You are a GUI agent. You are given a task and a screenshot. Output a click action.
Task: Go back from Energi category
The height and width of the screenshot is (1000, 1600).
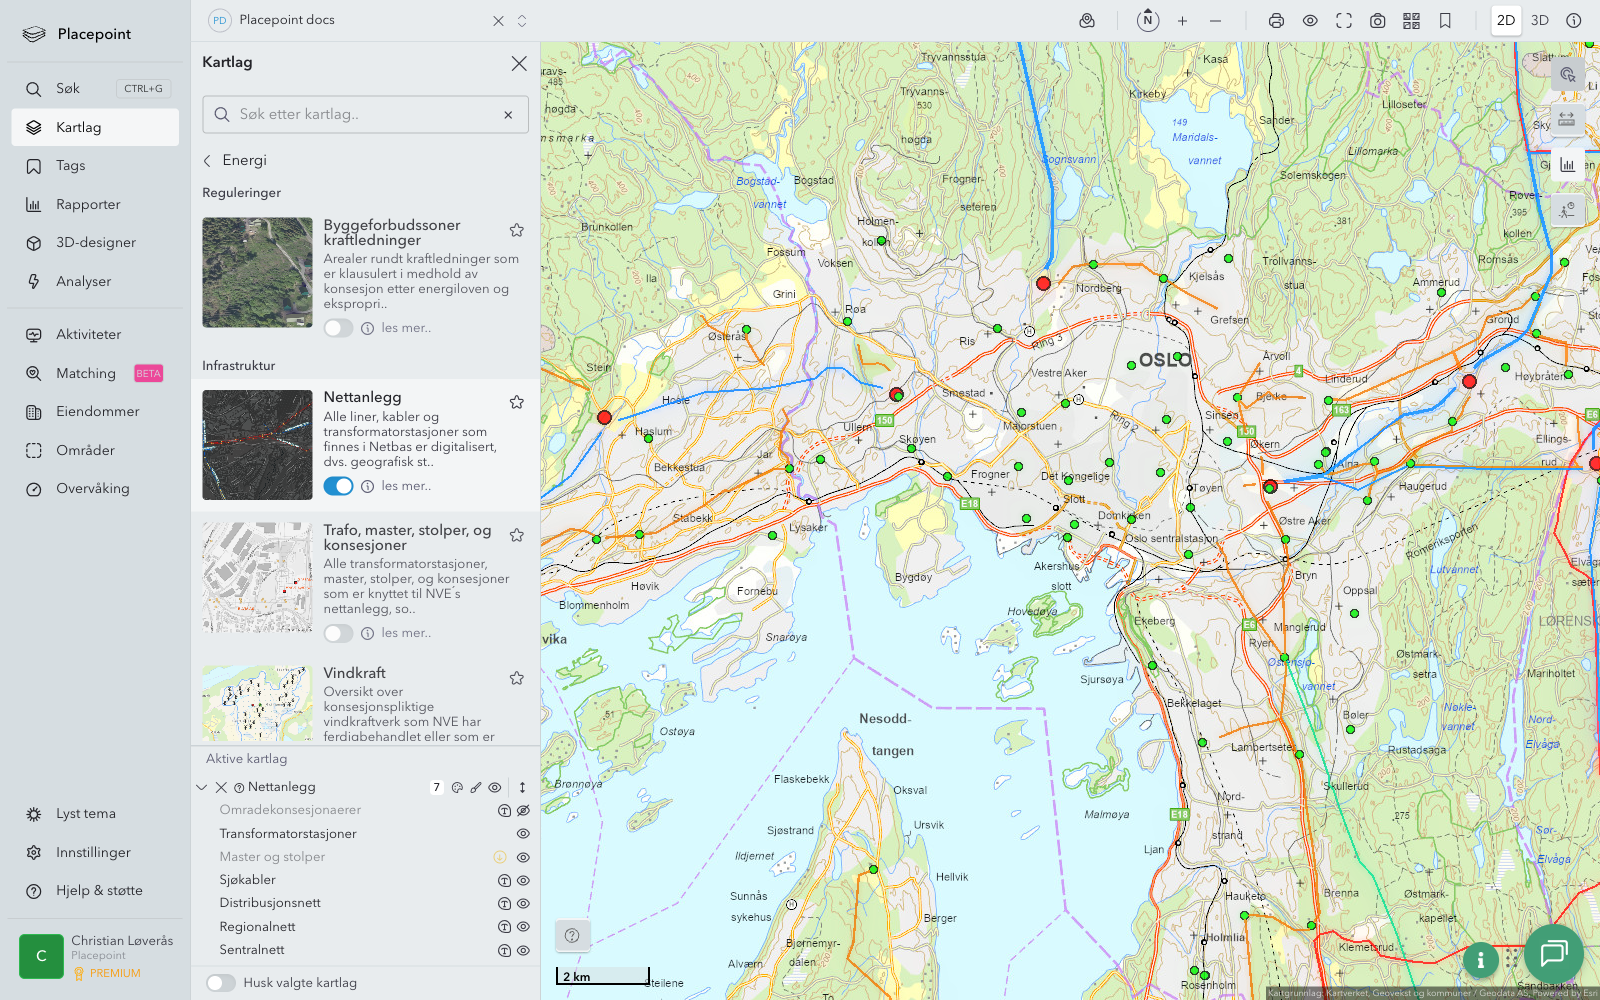208,160
